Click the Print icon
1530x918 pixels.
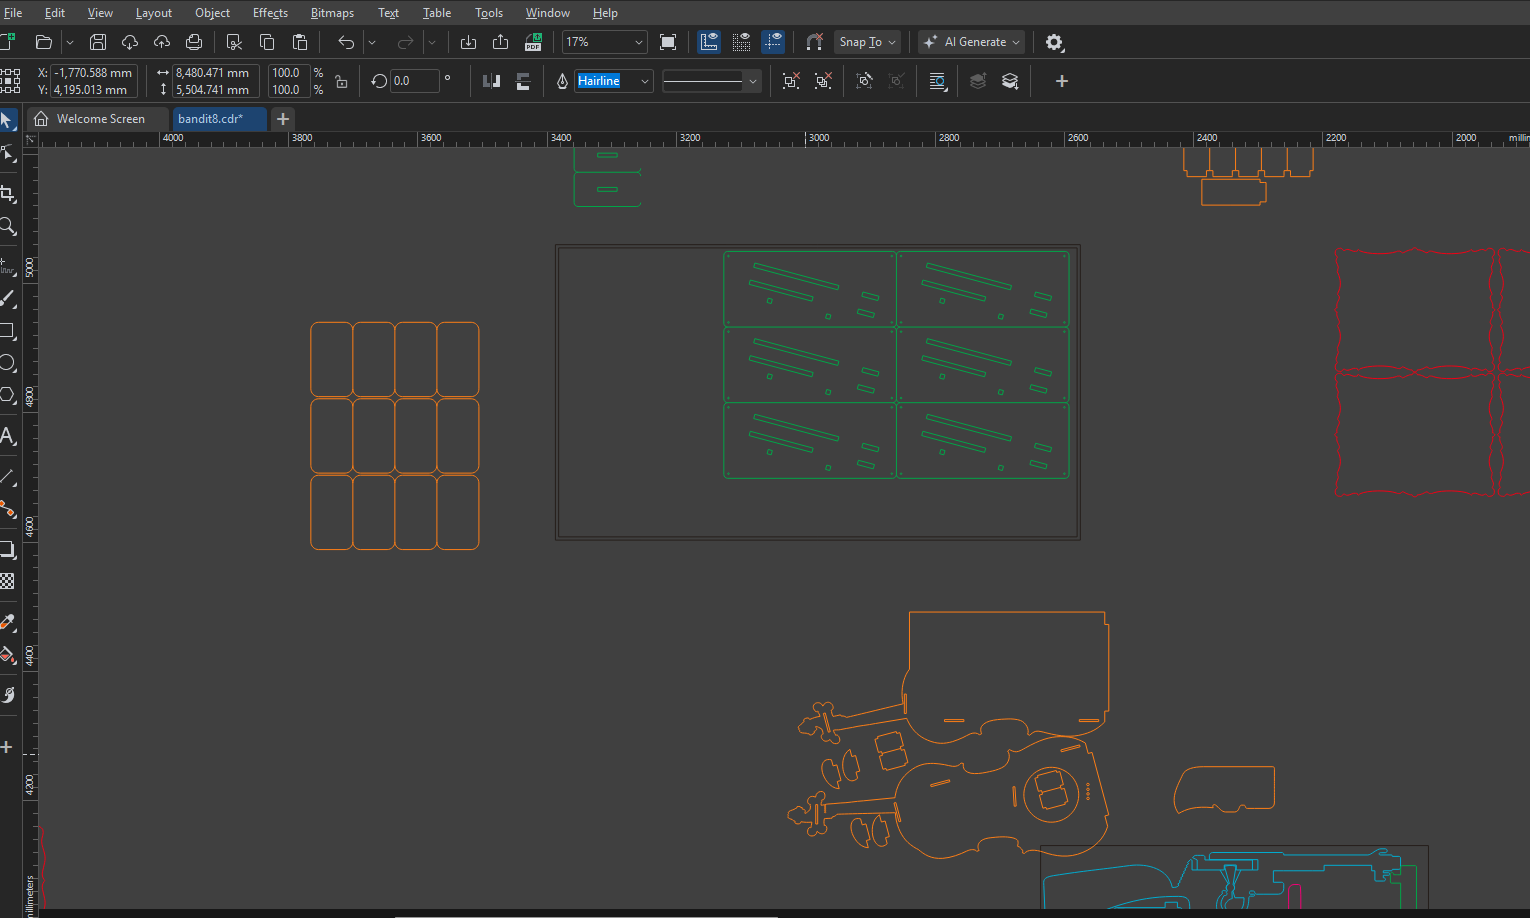[194, 42]
